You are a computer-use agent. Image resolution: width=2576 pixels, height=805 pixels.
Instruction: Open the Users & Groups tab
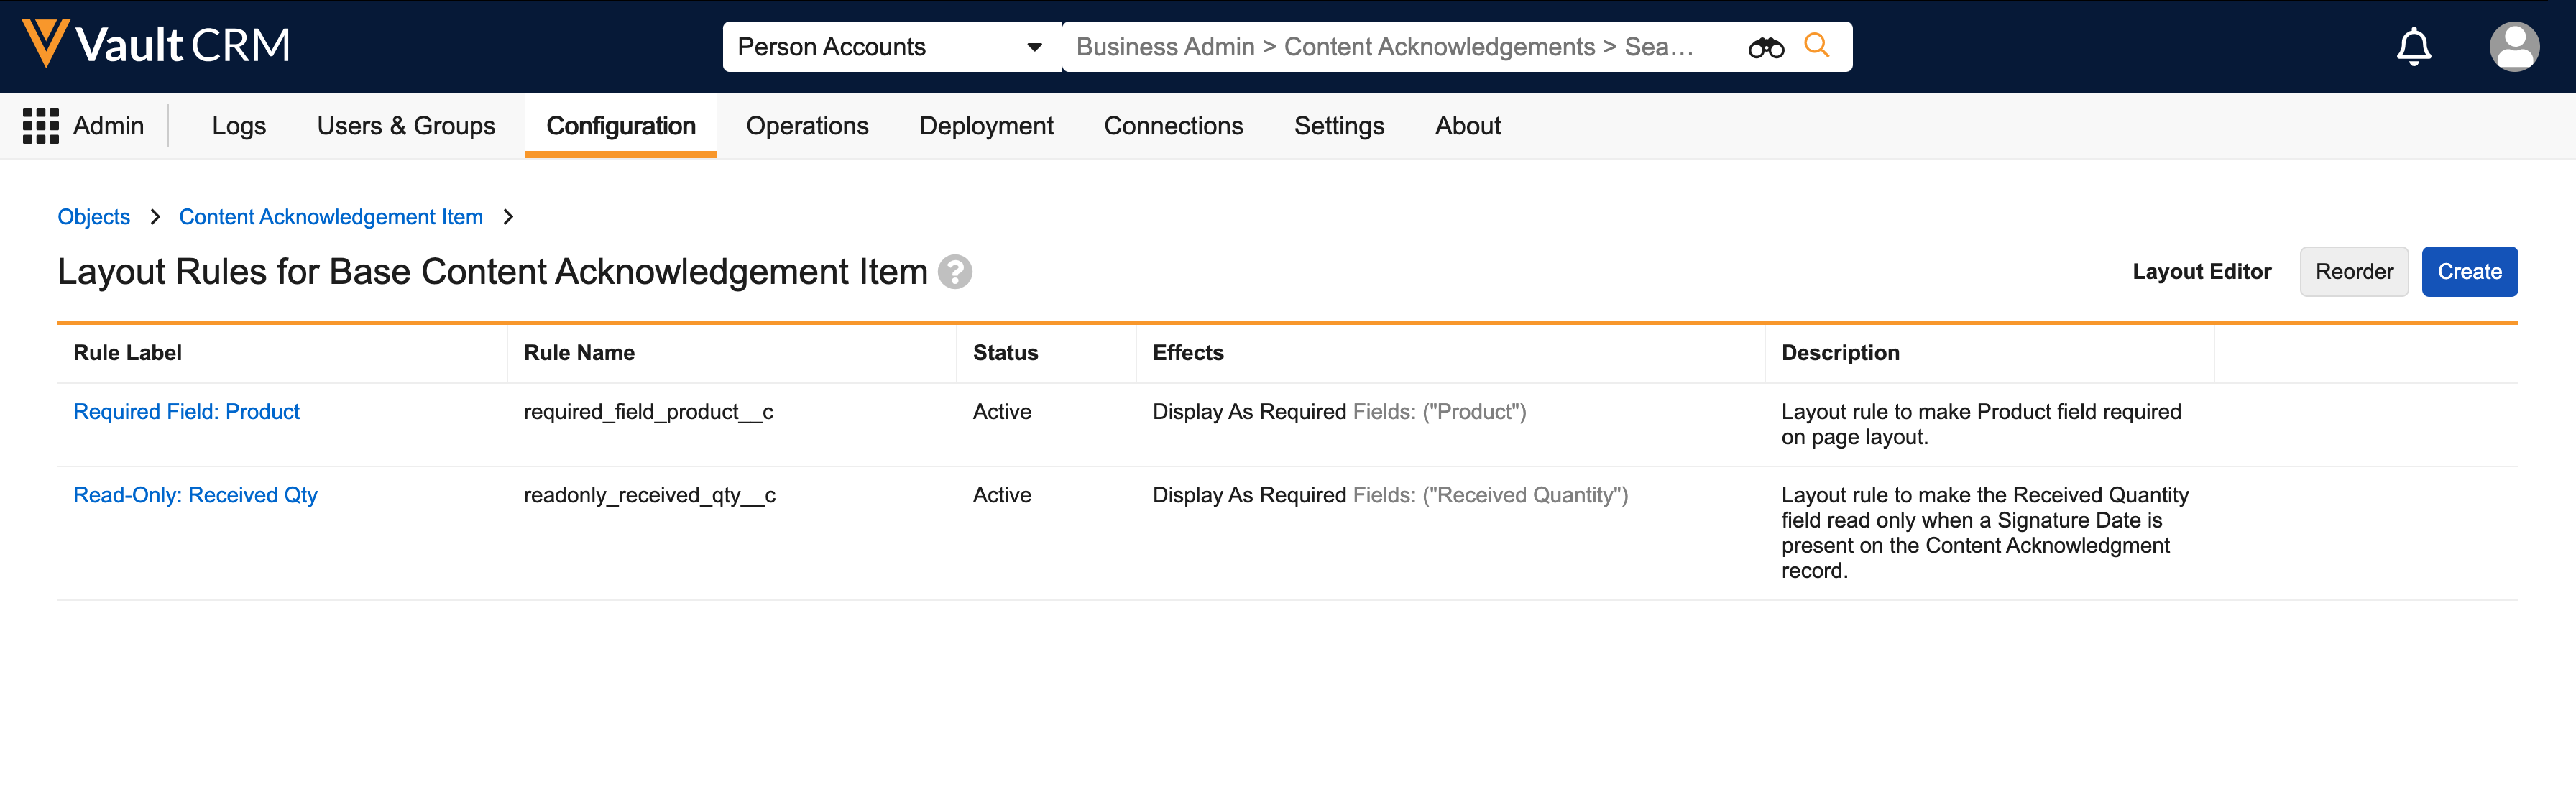click(405, 126)
